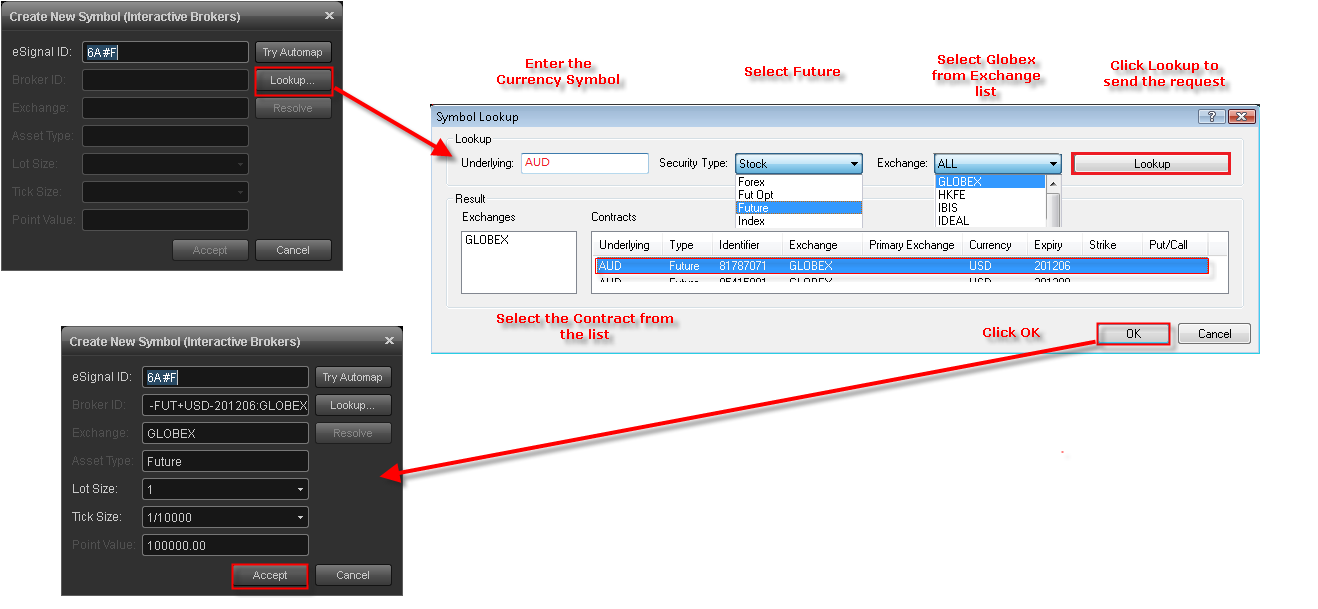The image size is (1318, 609).
Task: Click the disabled Resolve button in top dialog
Action: coord(293,108)
